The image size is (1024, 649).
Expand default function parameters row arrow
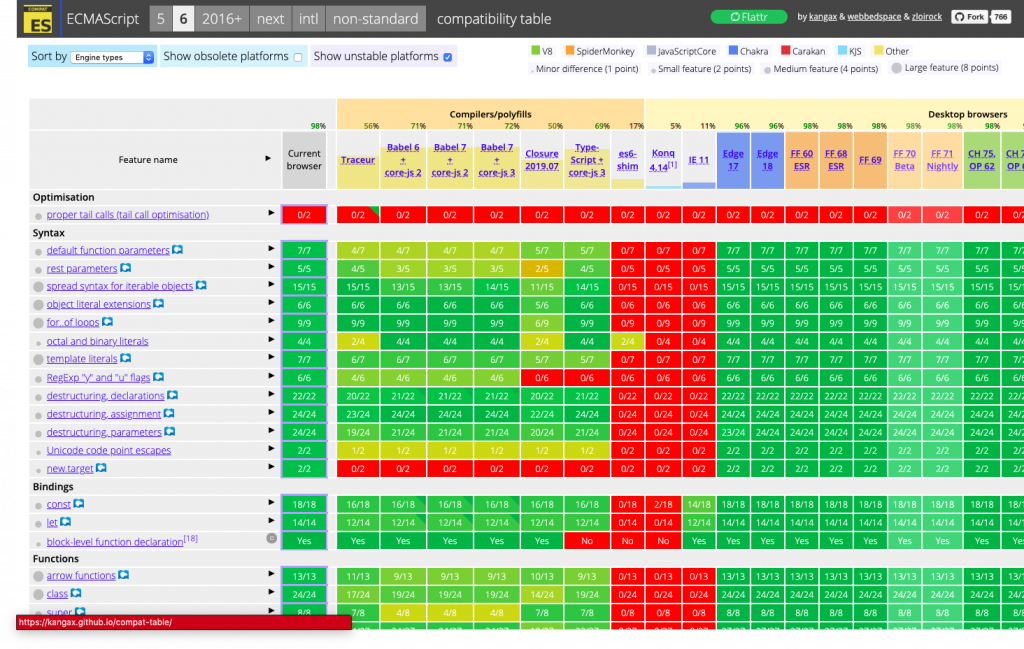(x=271, y=249)
